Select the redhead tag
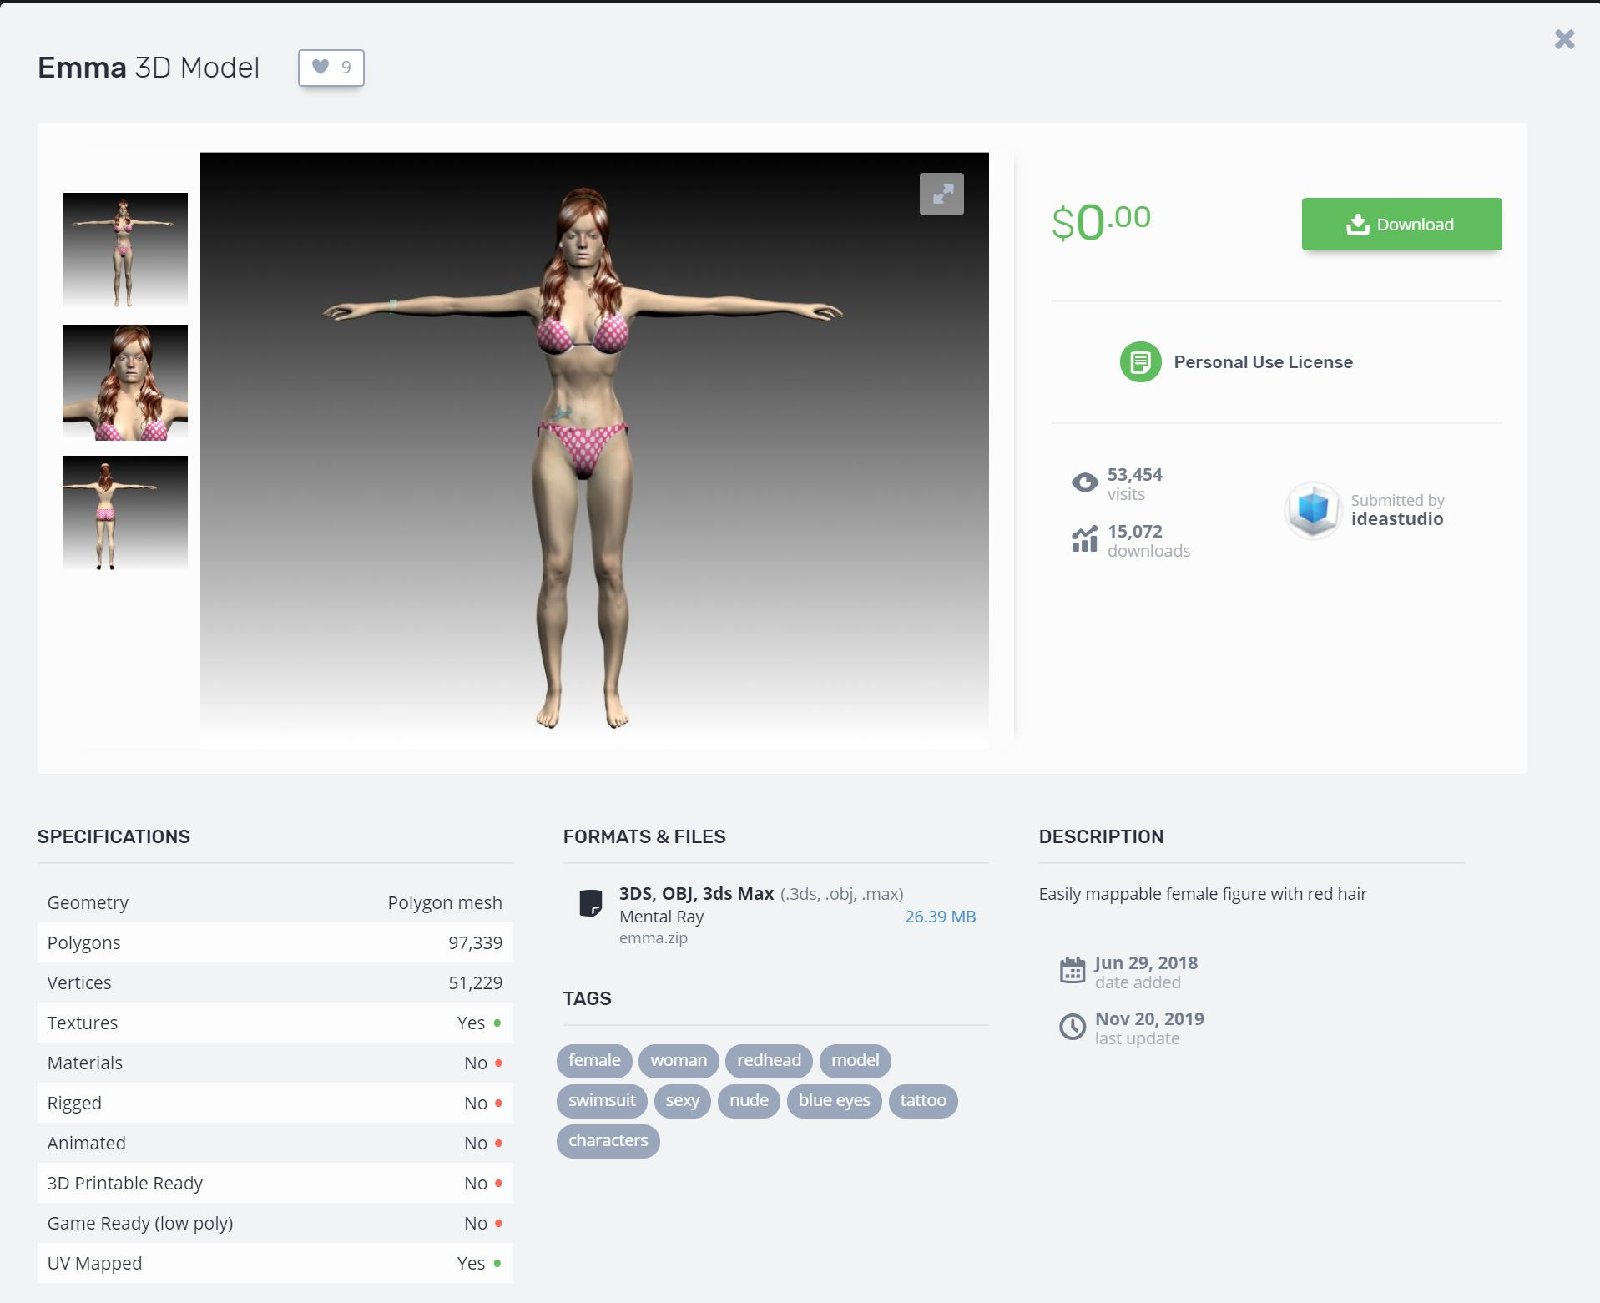This screenshot has height=1303, width=1600. tap(769, 1060)
